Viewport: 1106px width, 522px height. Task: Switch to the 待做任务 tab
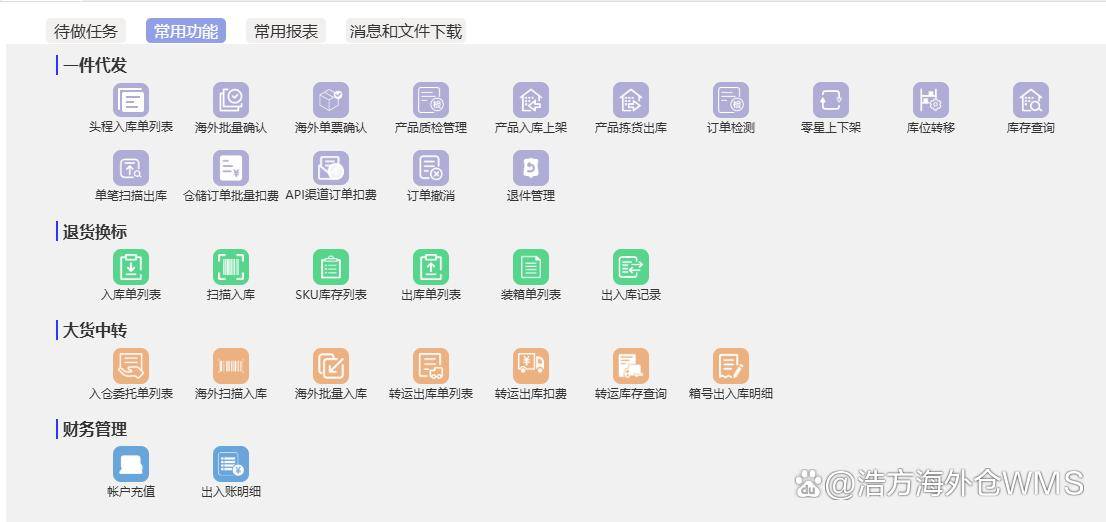[x=86, y=31]
